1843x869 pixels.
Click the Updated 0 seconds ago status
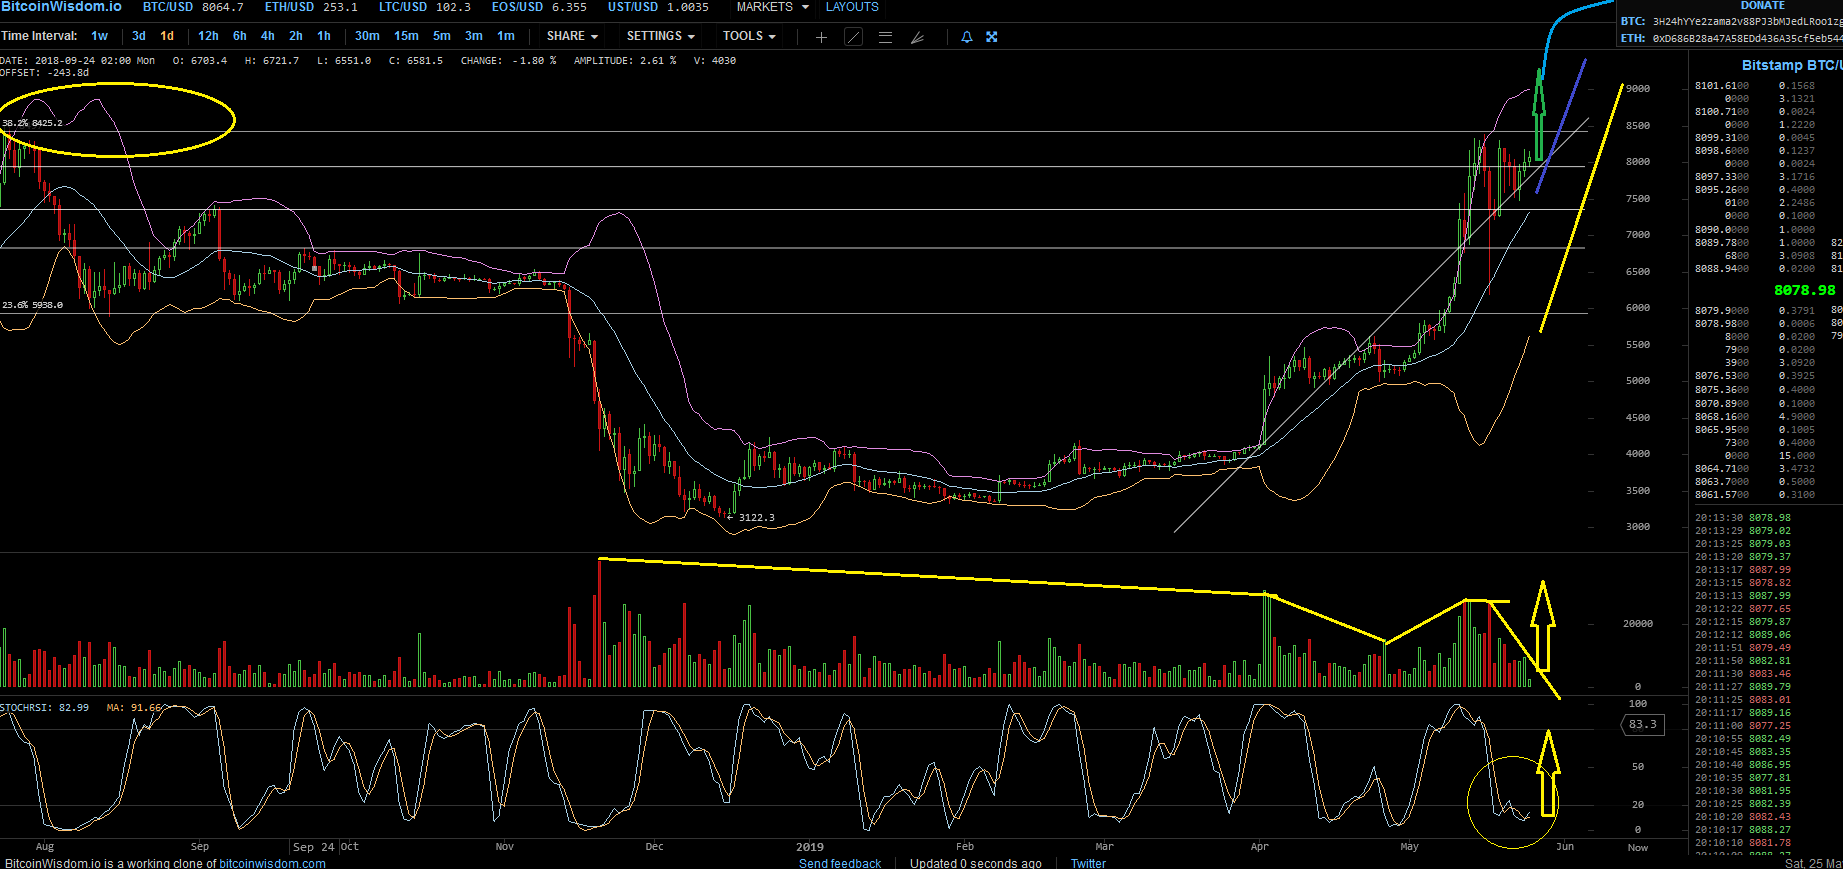tap(976, 863)
